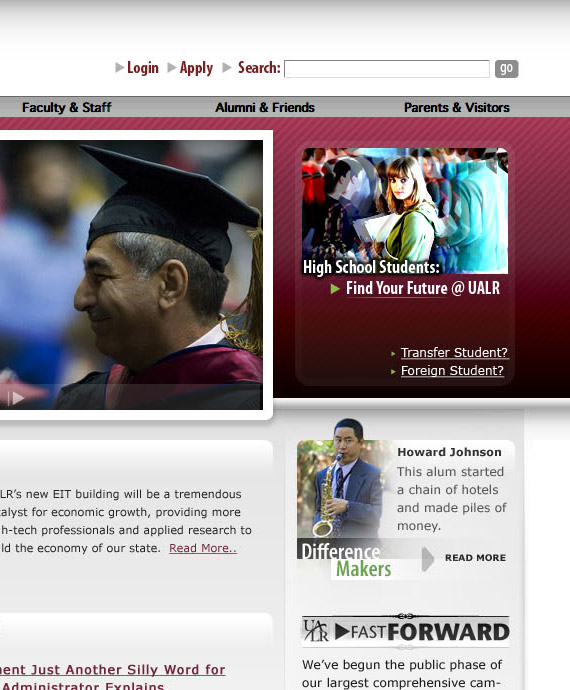Open the Transfer Student? link
This screenshot has height=690, width=570.
[x=454, y=352]
